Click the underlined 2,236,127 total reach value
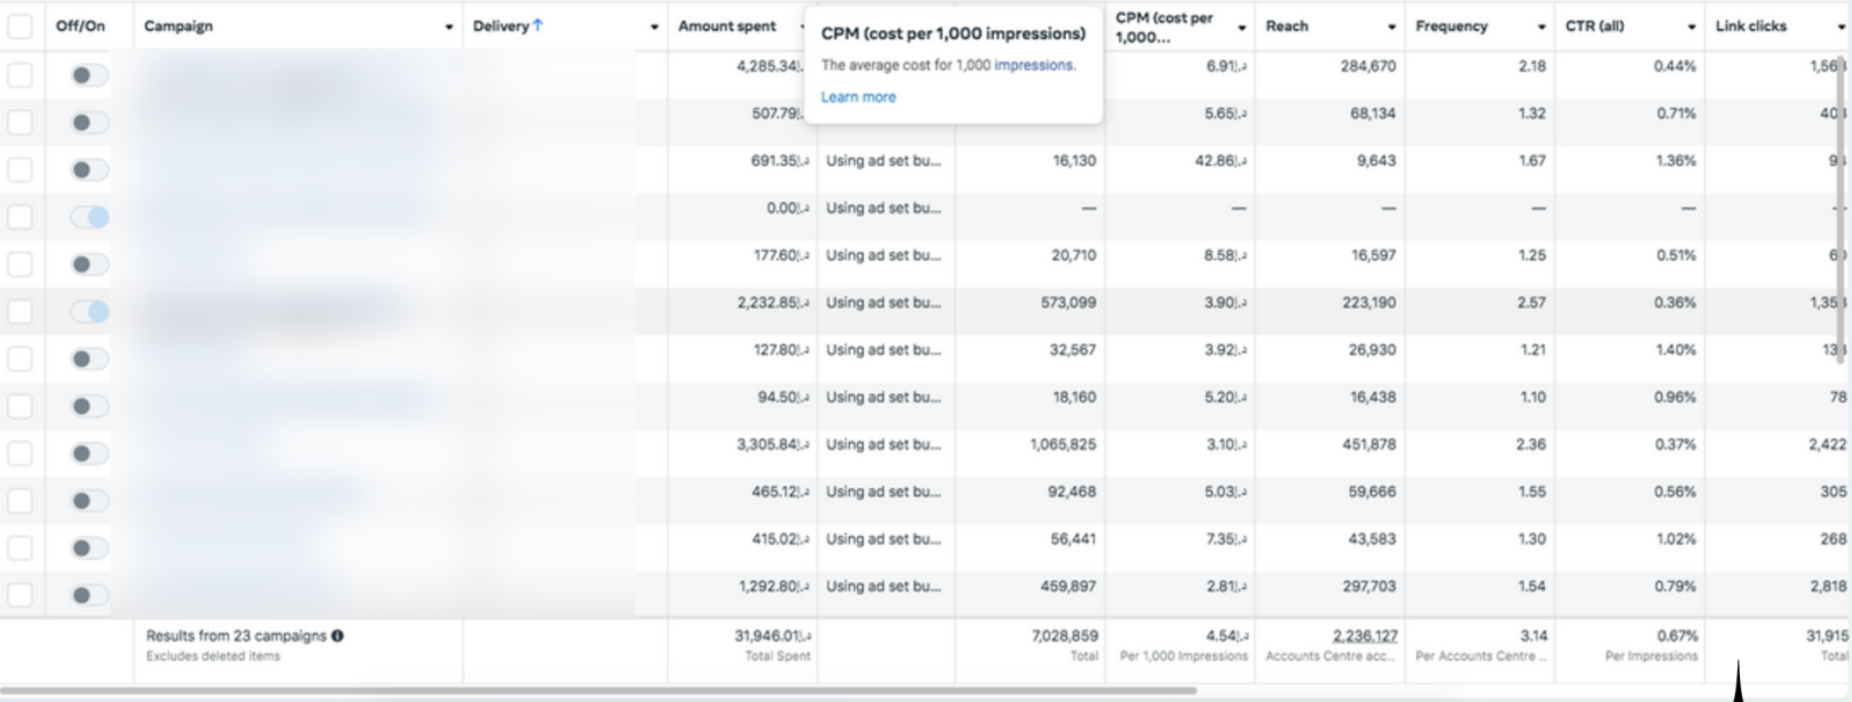The height and width of the screenshot is (702, 1852). pos(1365,636)
